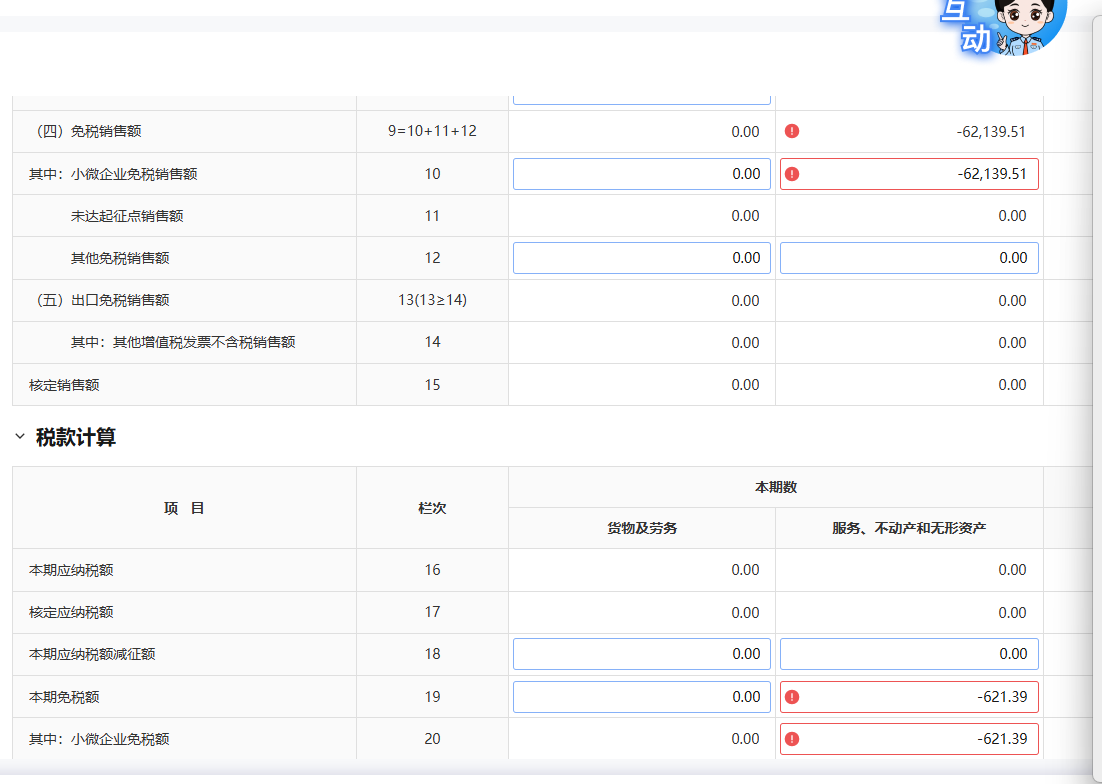This screenshot has width=1102, height=784.
Task: Click error icon beside 小微企业免税销售额 services value
Action: pos(792,174)
